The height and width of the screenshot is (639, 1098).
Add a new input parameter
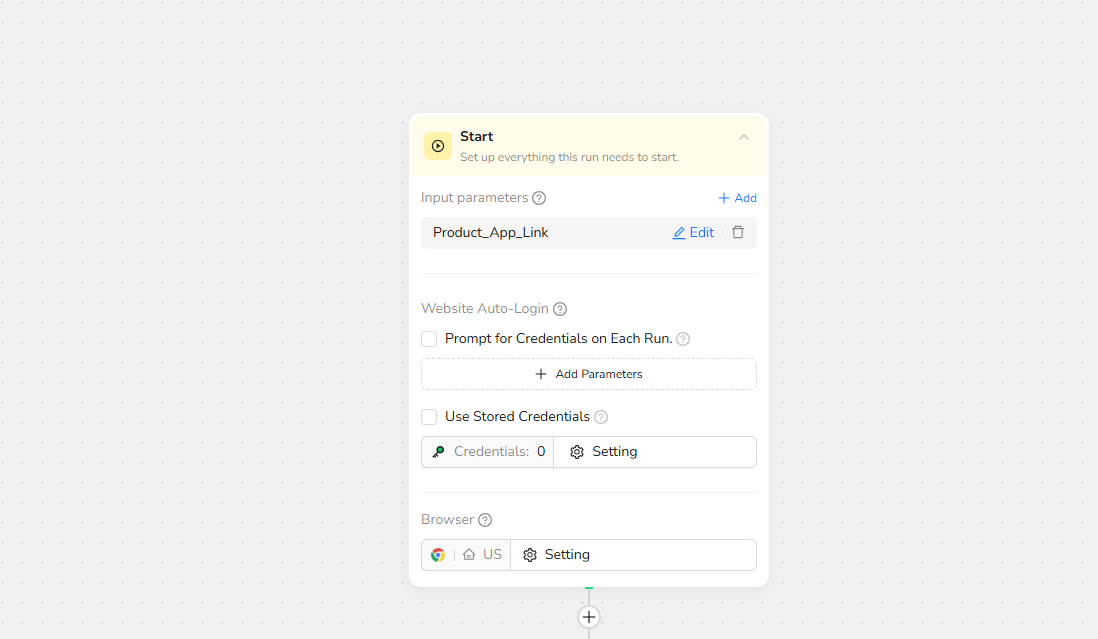tap(737, 198)
